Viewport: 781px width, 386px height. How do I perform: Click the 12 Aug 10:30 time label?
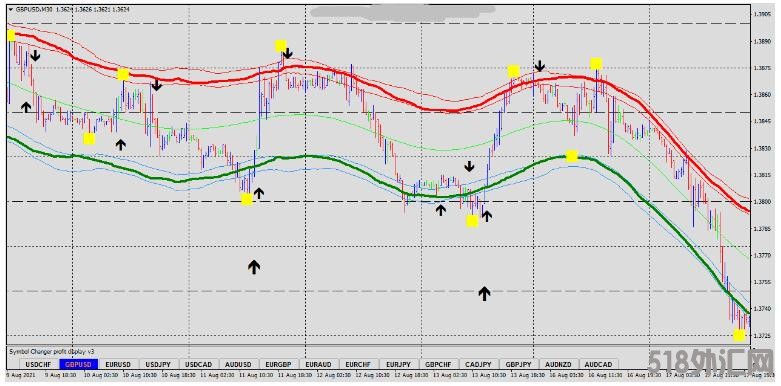[x=373, y=374]
